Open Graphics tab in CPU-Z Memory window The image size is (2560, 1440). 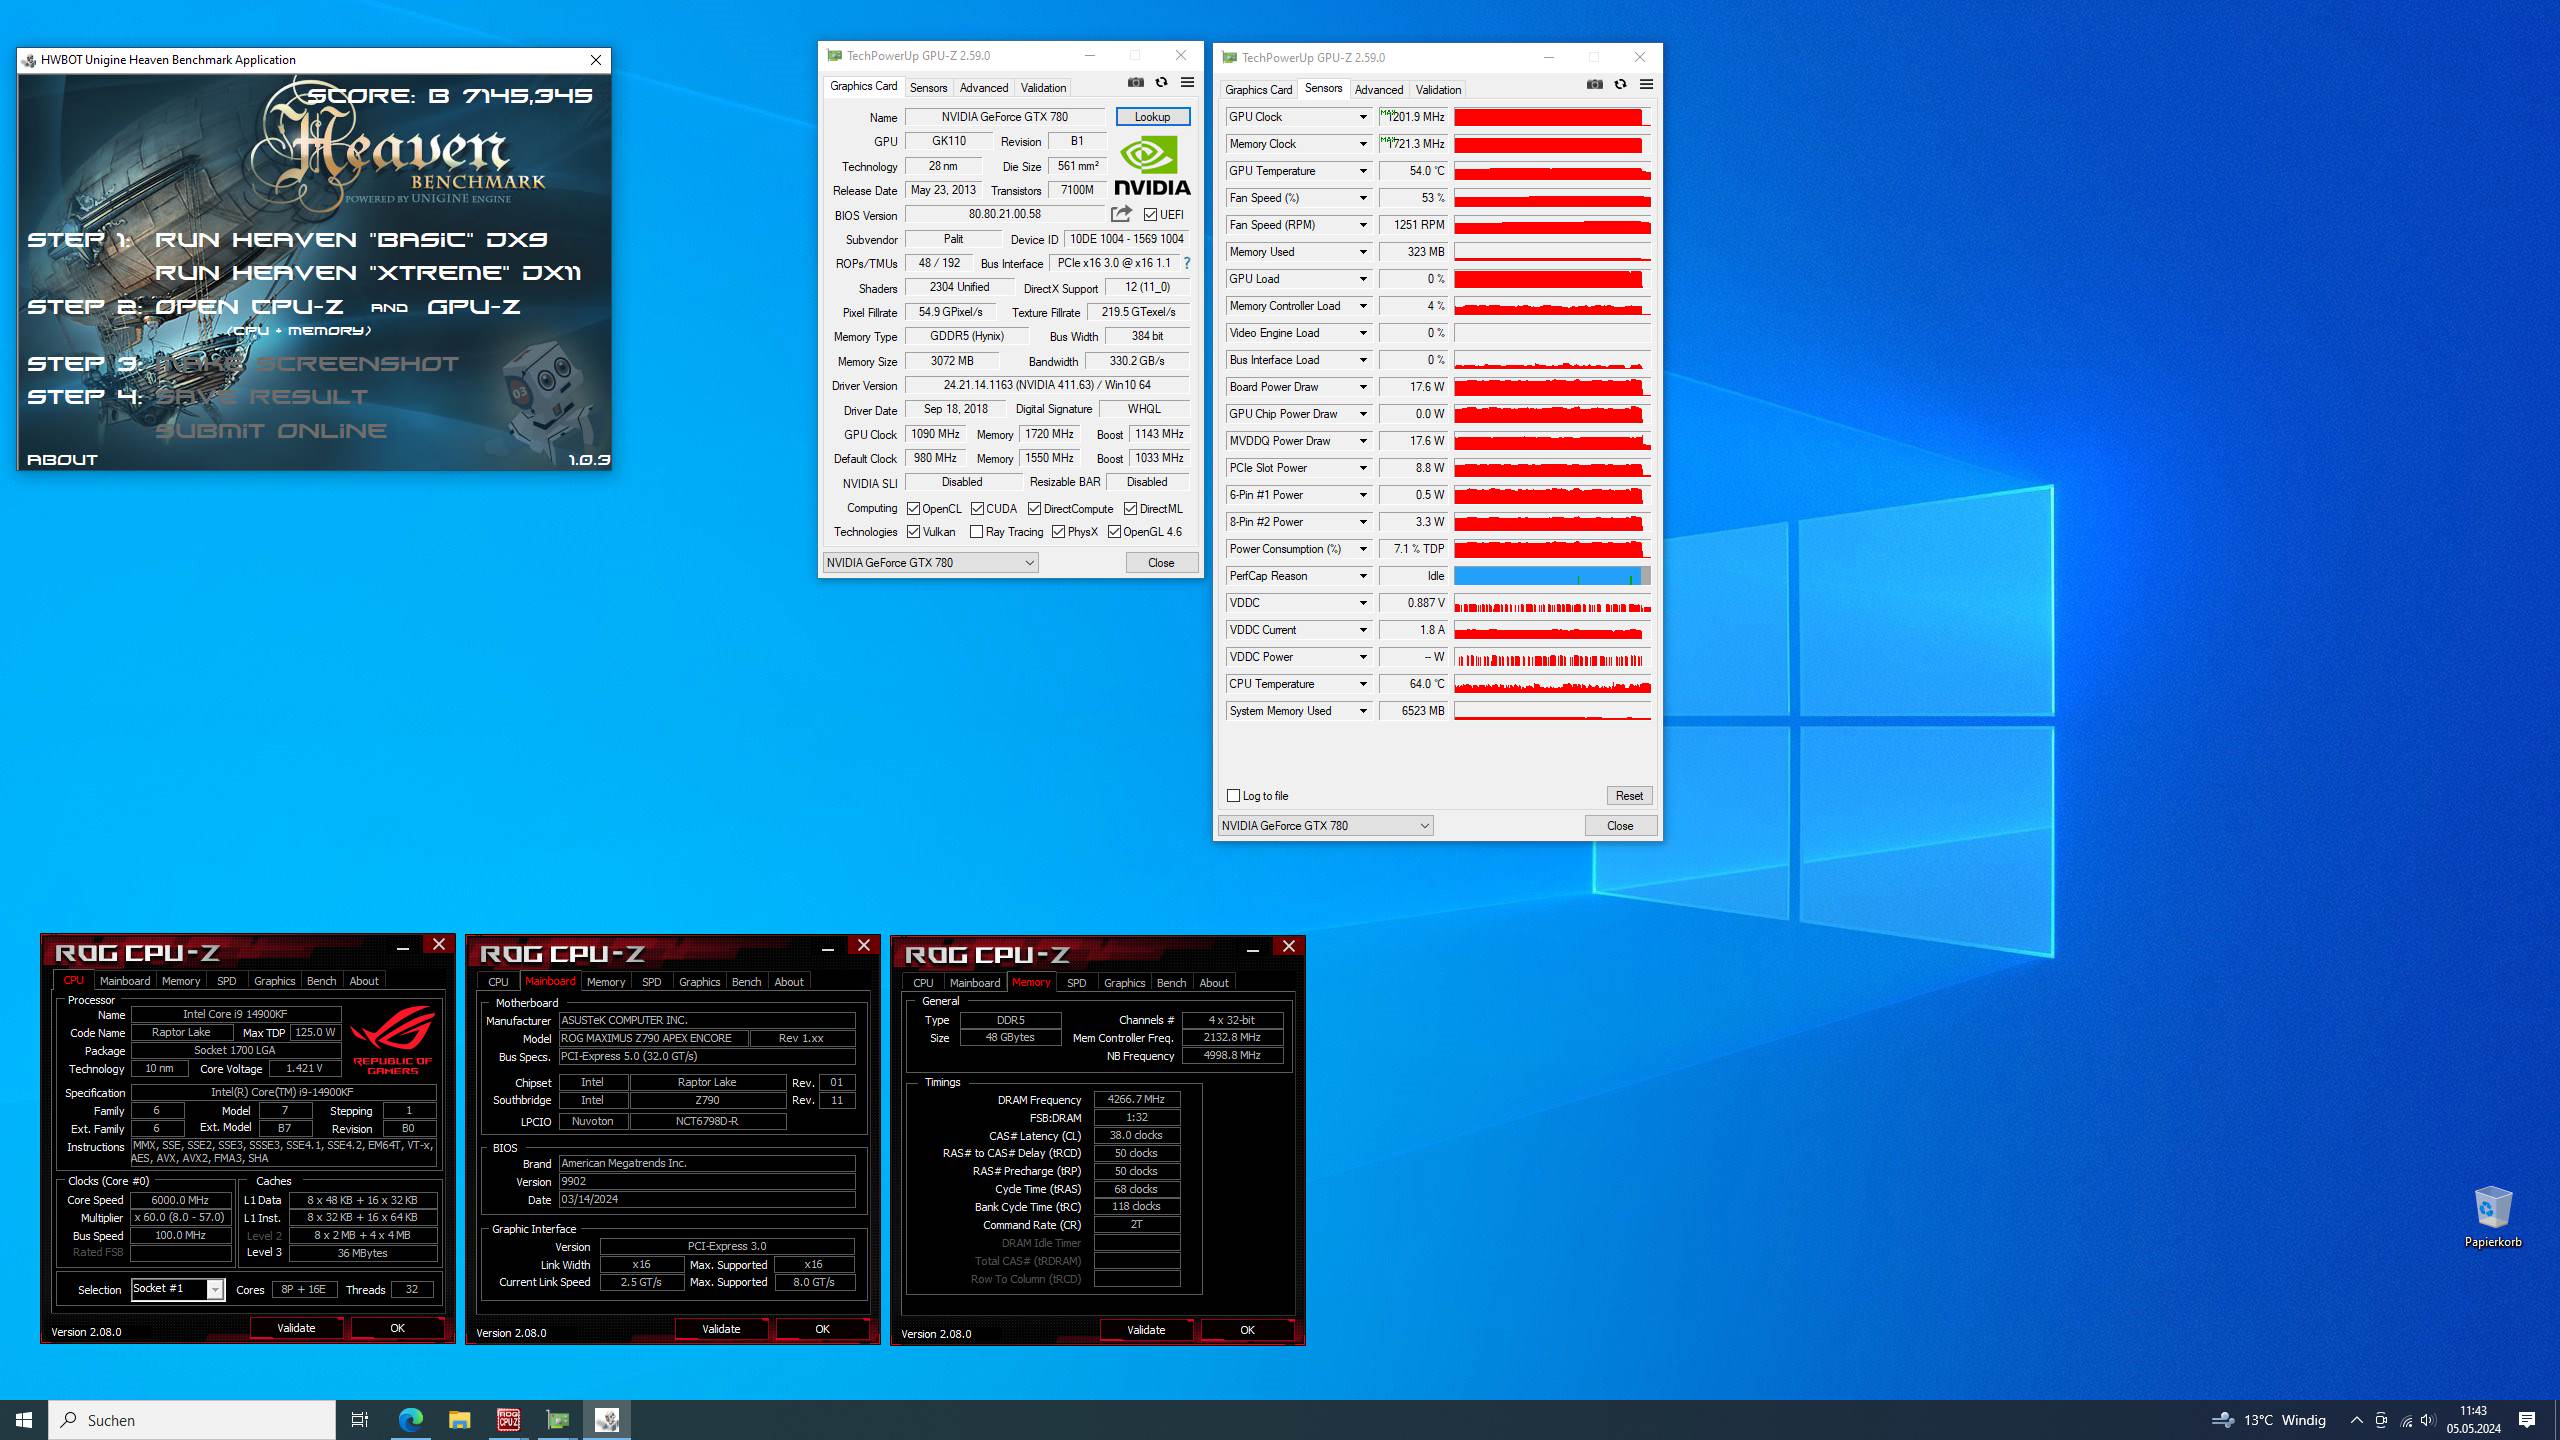tap(1124, 983)
